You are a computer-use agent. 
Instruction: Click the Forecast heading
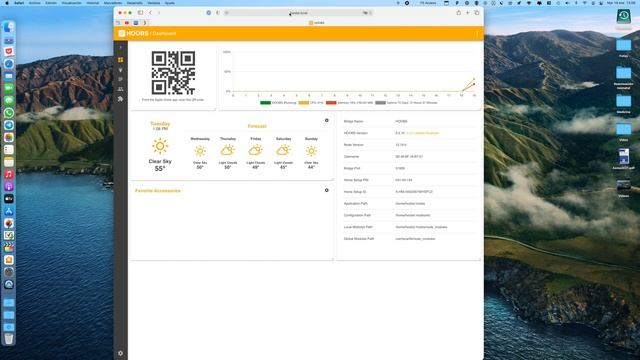coord(257,126)
